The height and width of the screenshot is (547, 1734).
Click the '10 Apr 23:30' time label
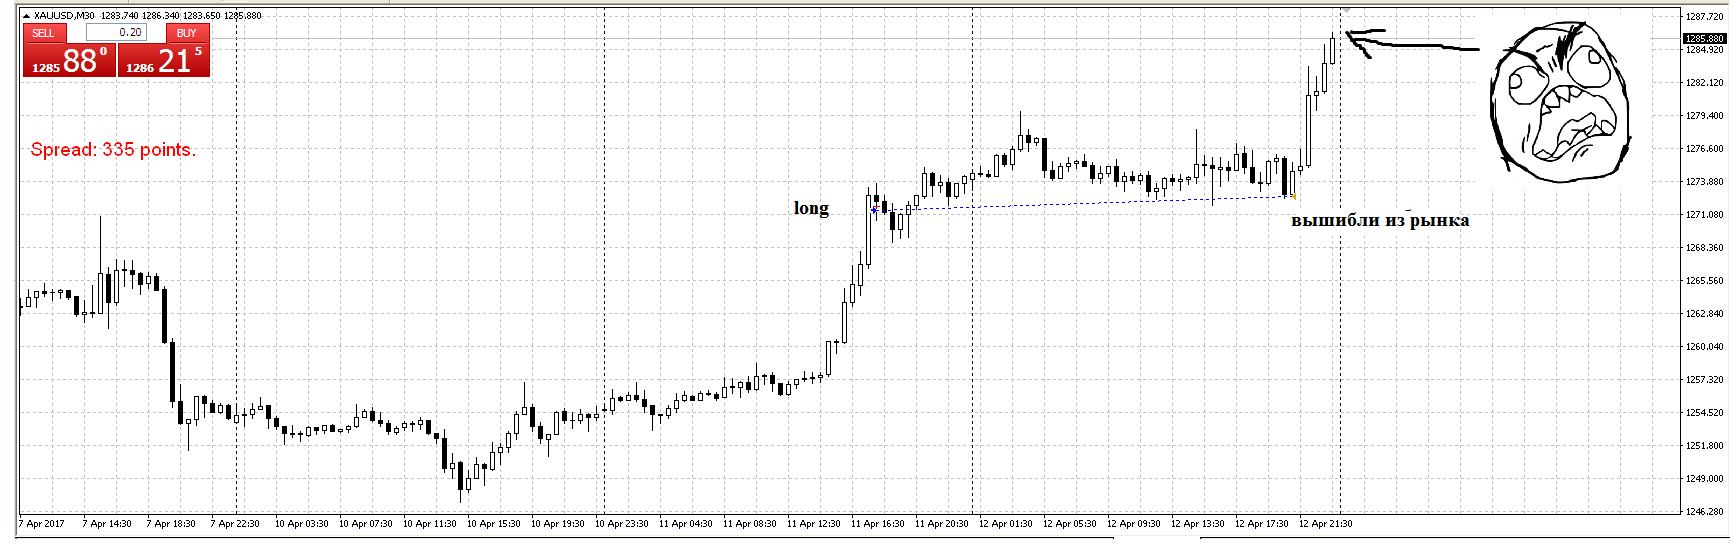coord(621,524)
